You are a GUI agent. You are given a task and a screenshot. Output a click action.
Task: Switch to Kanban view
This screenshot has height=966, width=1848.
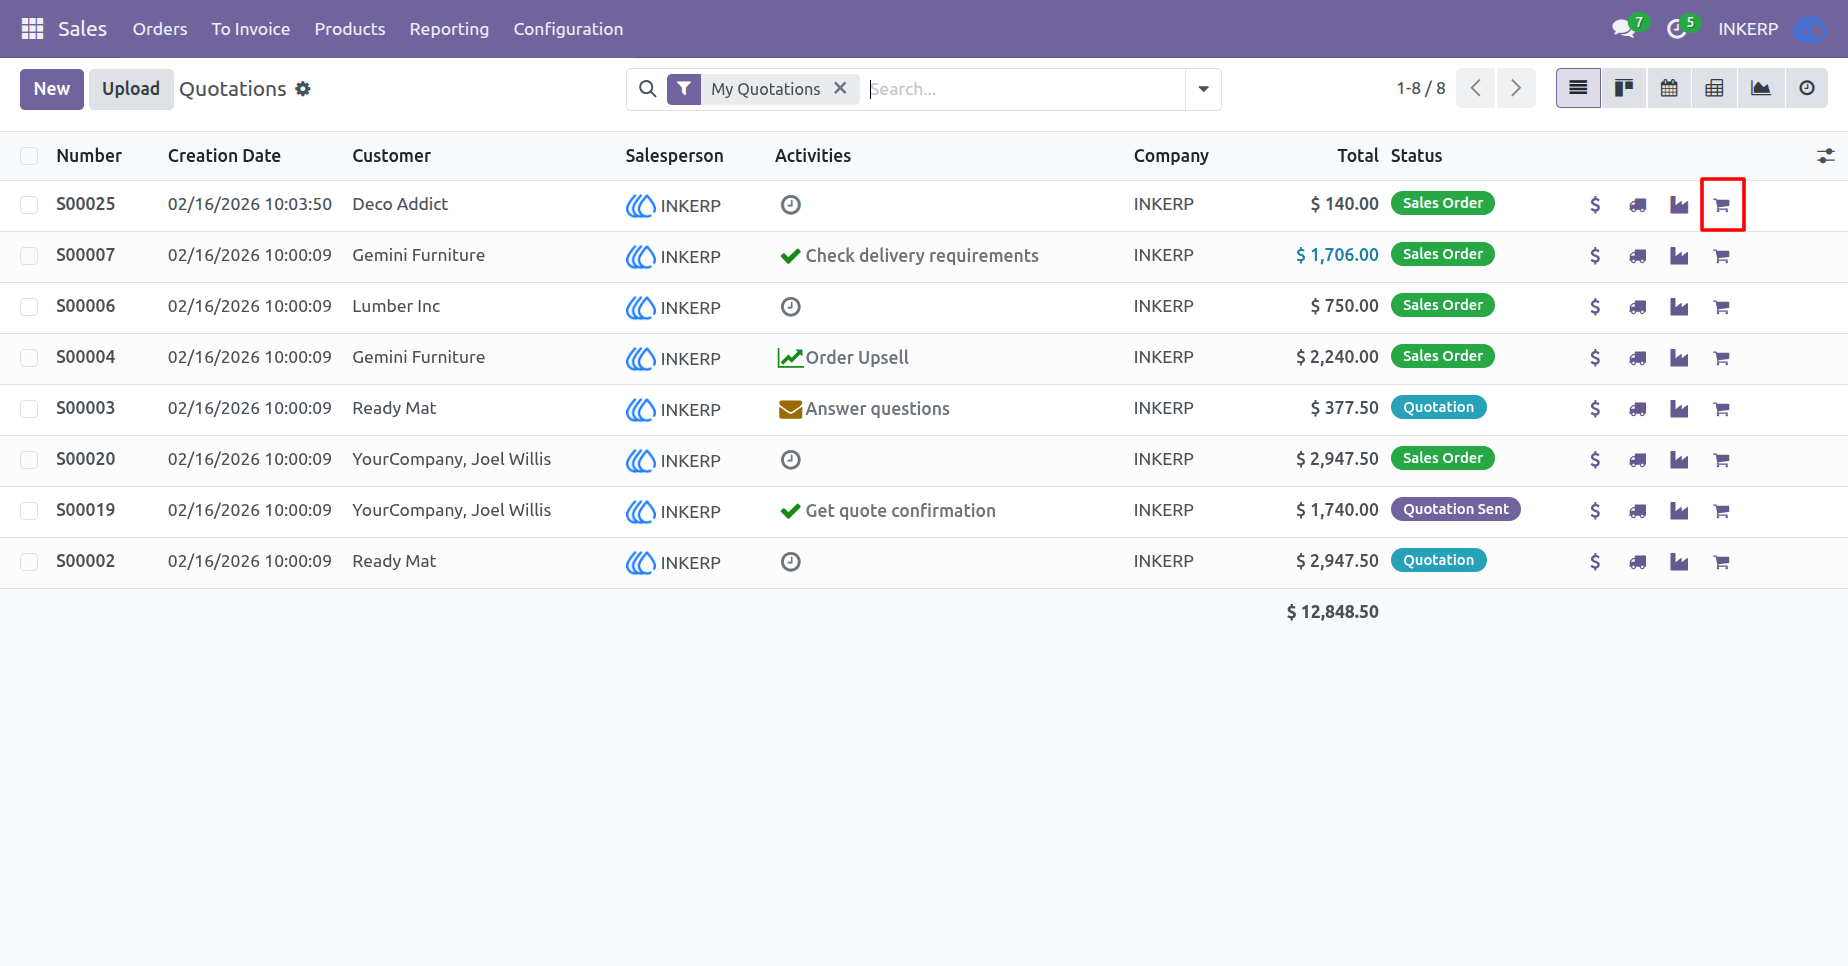click(x=1624, y=89)
